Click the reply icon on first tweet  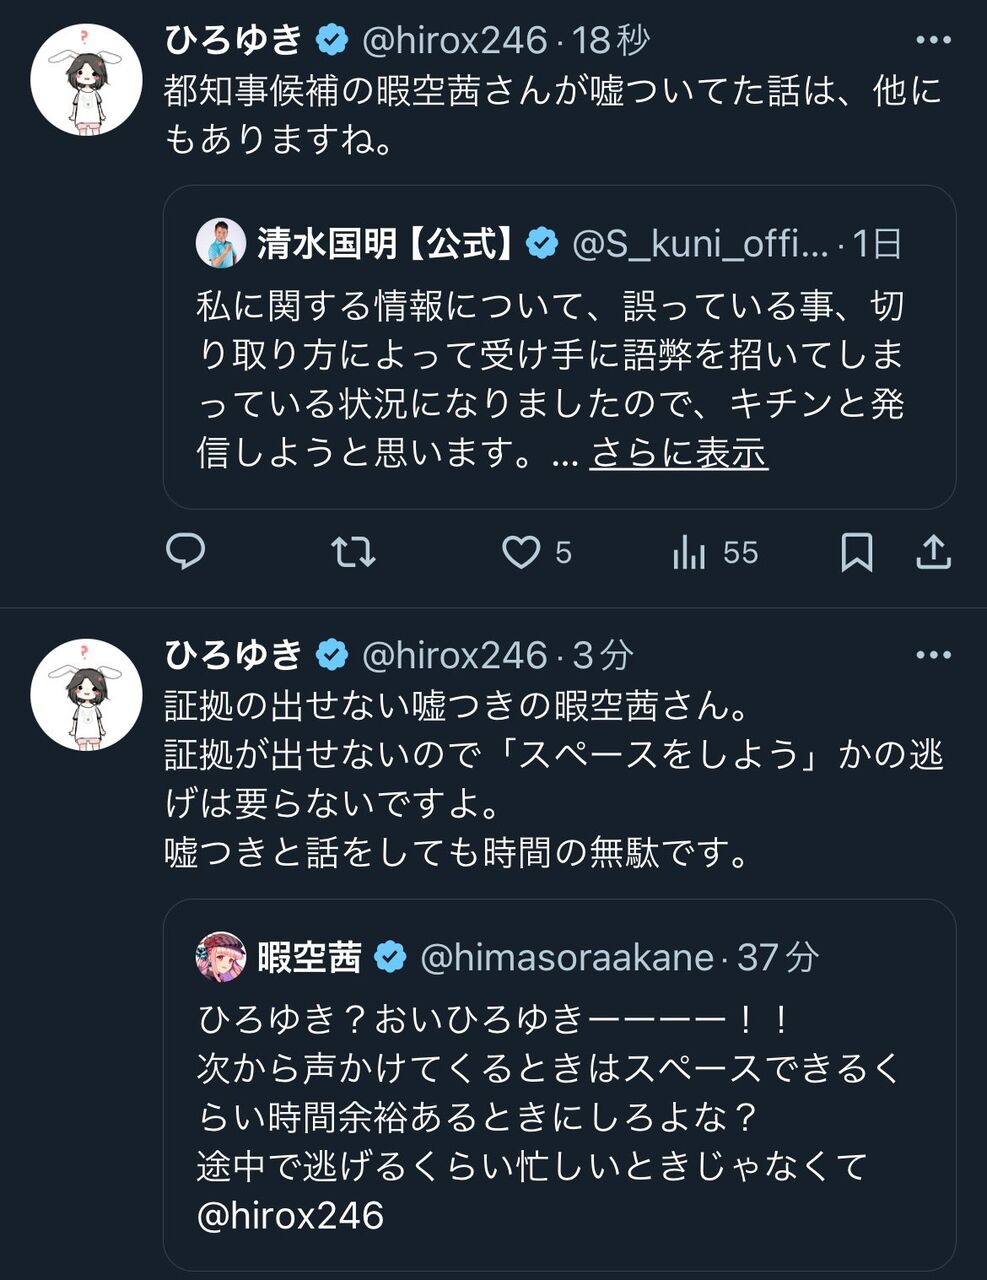pyautogui.click(x=186, y=552)
